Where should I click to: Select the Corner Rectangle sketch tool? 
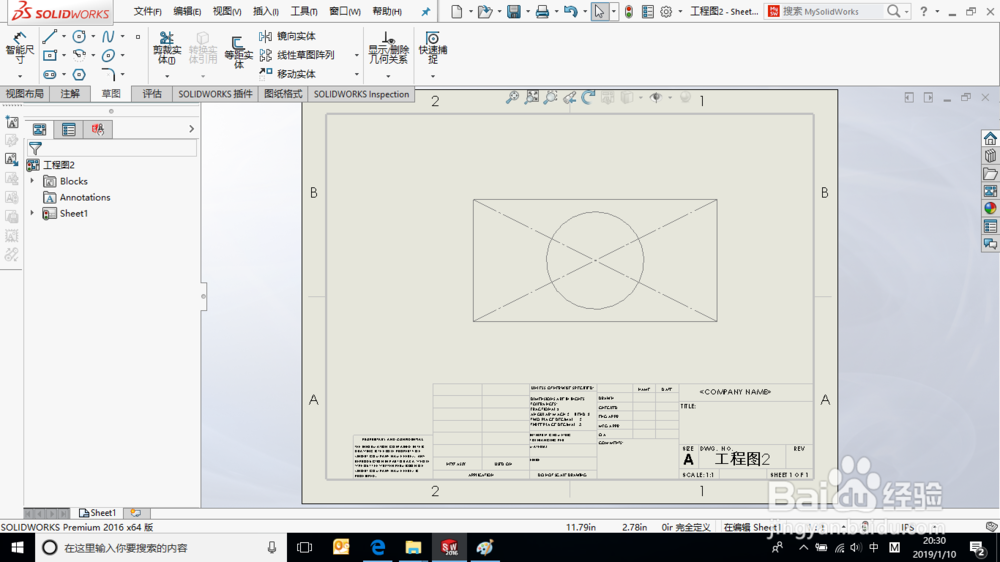point(49,55)
